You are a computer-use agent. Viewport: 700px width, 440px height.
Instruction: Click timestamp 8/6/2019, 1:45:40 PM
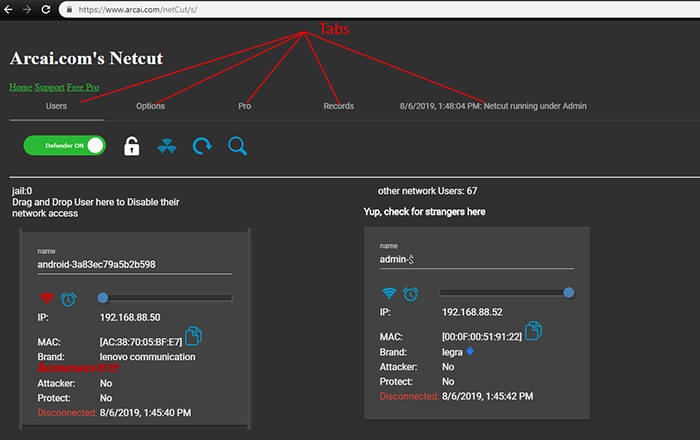(x=146, y=413)
